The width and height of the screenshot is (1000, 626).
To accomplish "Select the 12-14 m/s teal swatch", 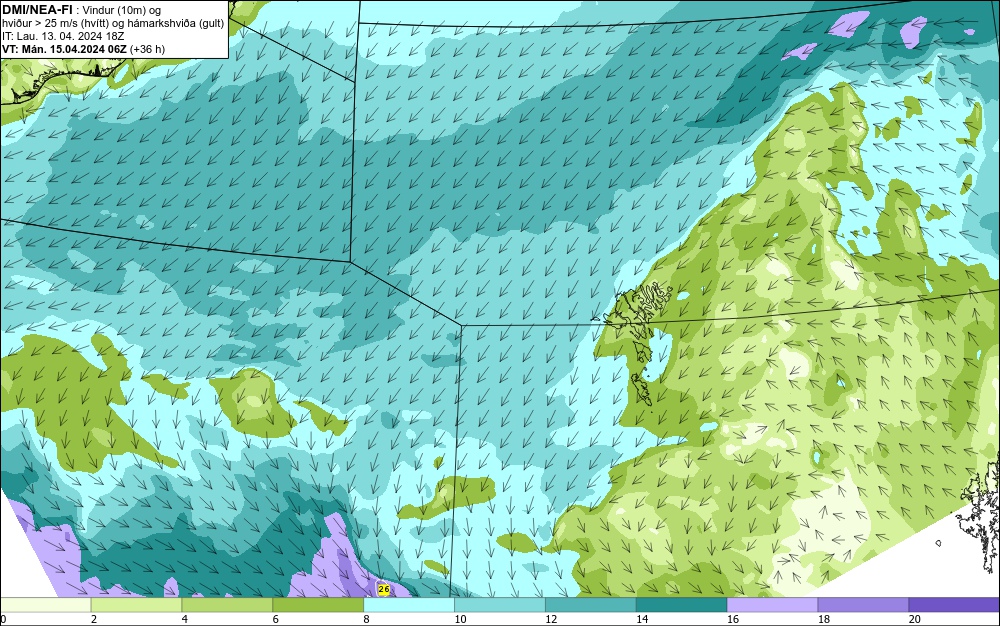I will point(591,605).
